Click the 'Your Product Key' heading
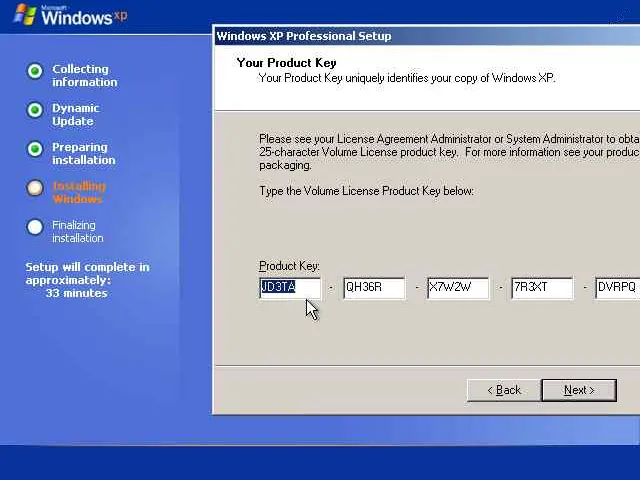 click(287, 63)
